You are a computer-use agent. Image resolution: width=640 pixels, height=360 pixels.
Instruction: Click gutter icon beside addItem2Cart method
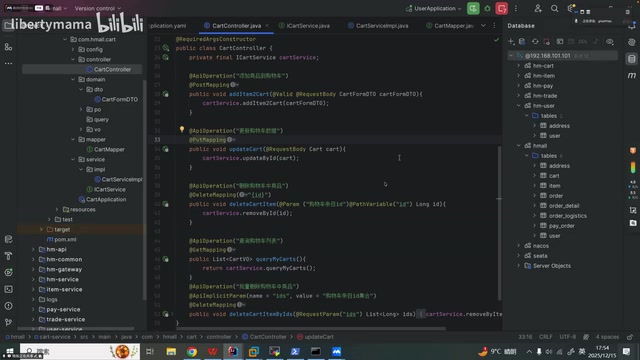(x=165, y=94)
